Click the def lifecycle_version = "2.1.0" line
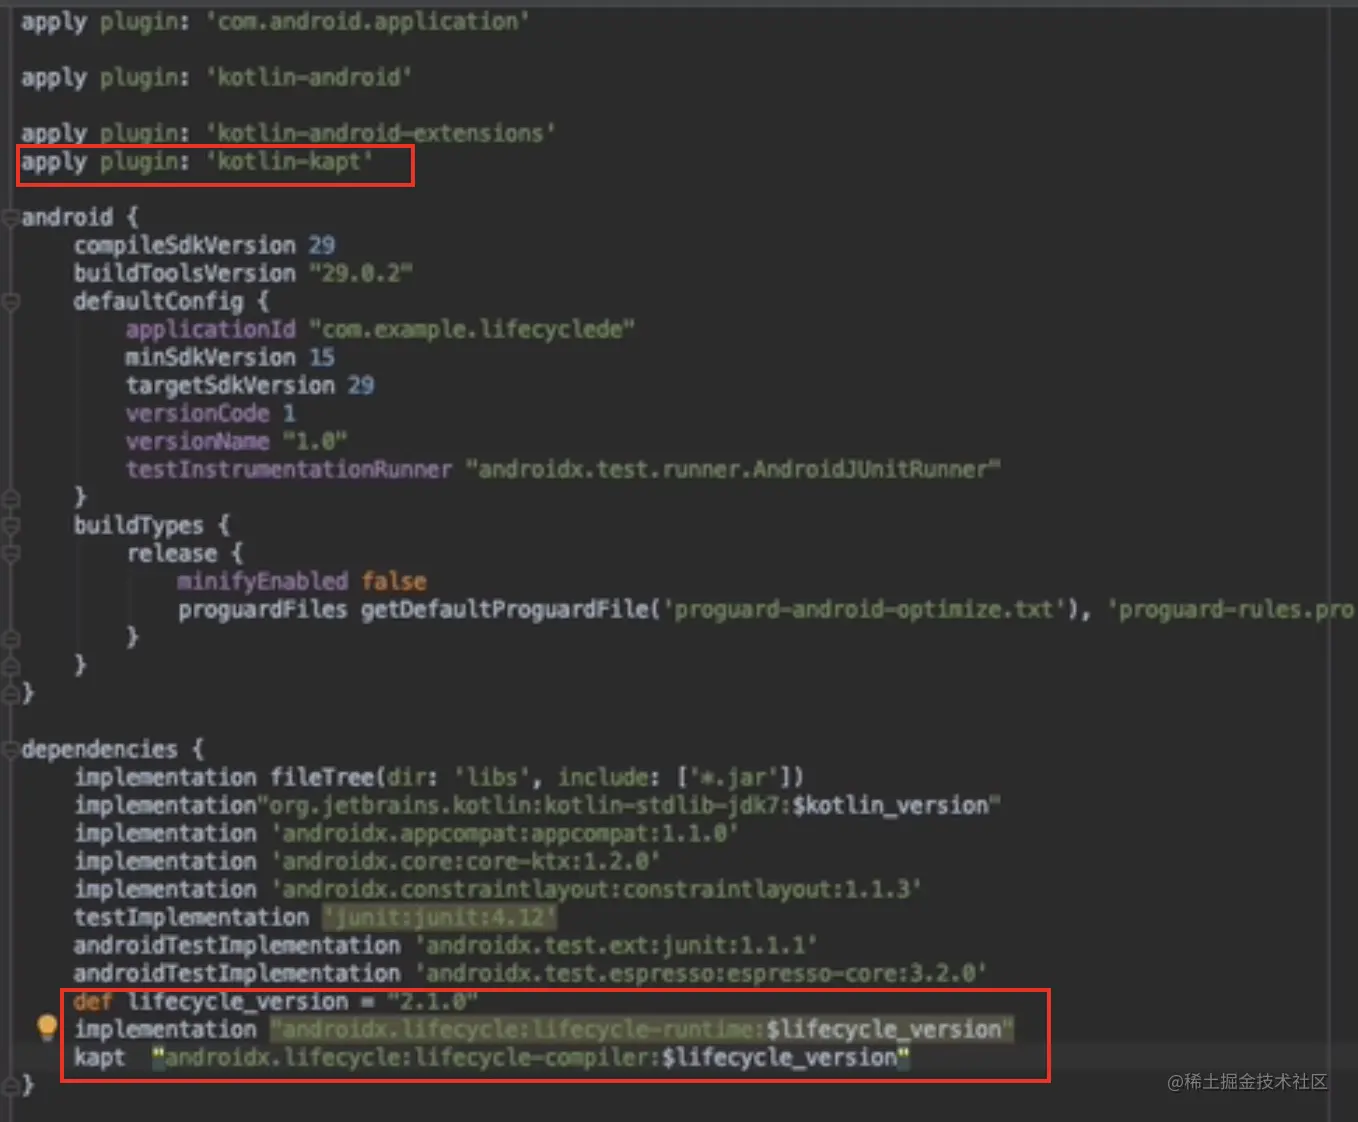 pos(276,1001)
